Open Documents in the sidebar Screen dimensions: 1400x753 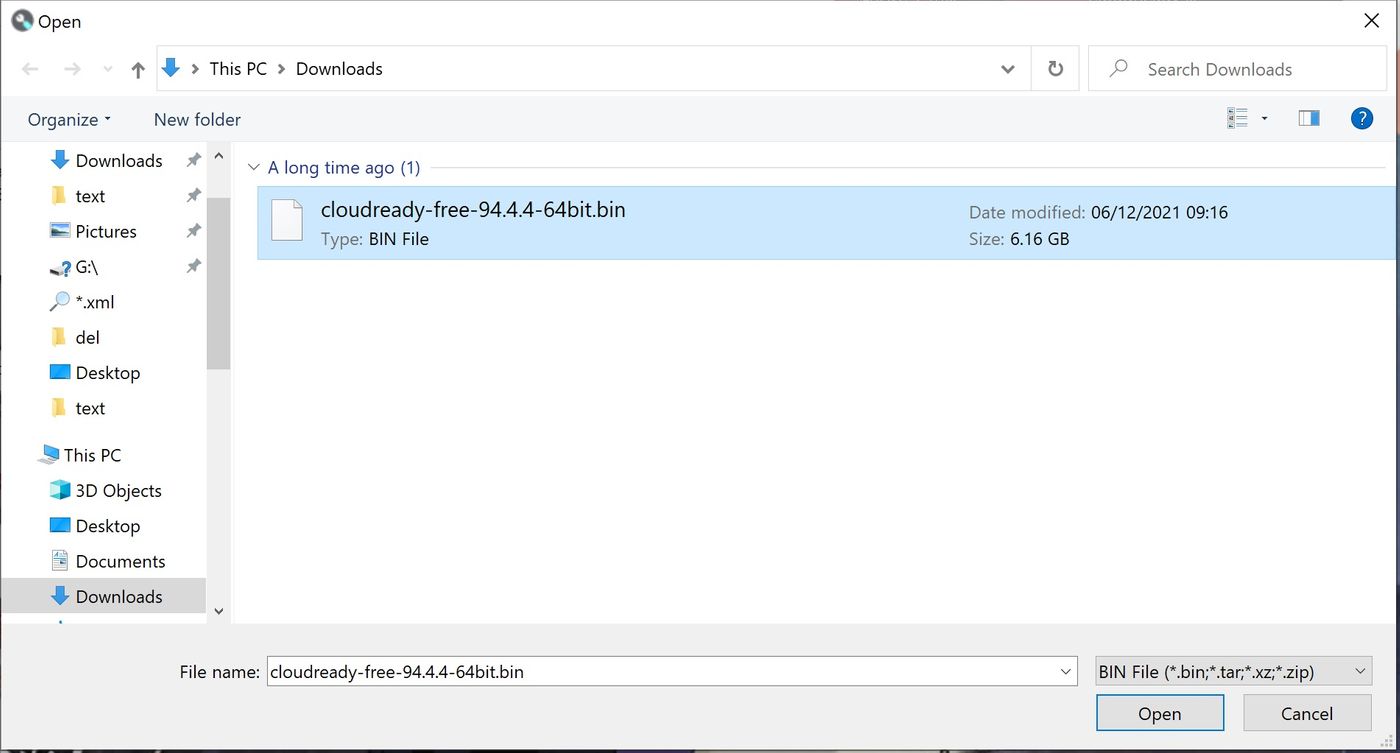click(x=120, y=561)
